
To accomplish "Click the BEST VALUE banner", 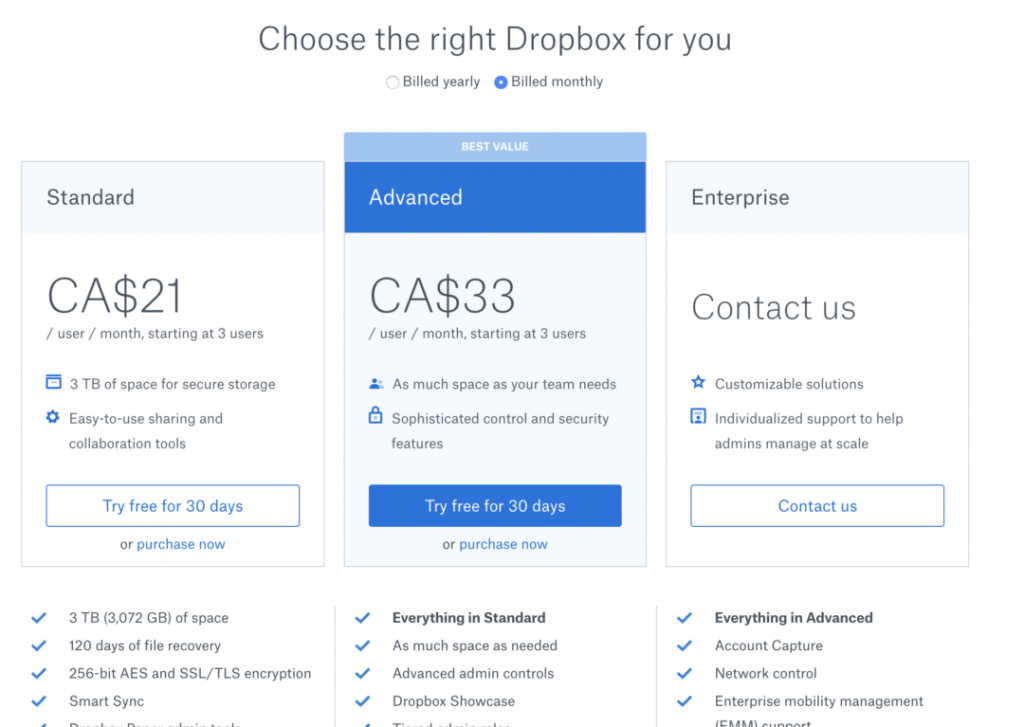I will tap(495, 147).
